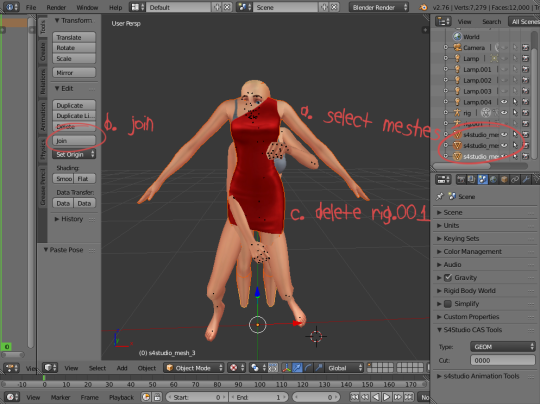
Task: Select the translate manipulator arrow icon
Action: [297, 368]
